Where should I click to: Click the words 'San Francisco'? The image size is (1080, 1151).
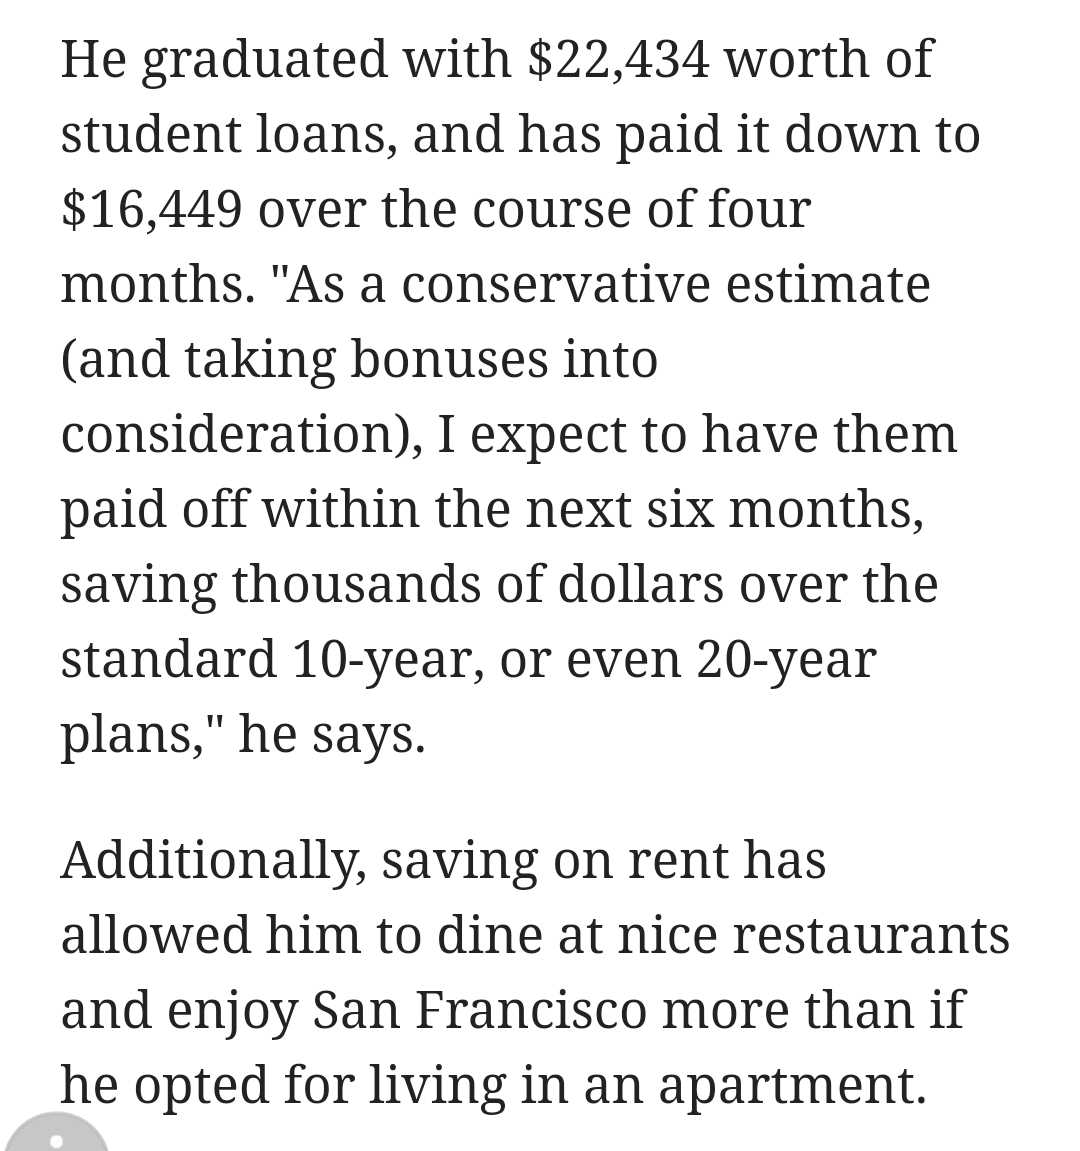(x=480, y=1011)
